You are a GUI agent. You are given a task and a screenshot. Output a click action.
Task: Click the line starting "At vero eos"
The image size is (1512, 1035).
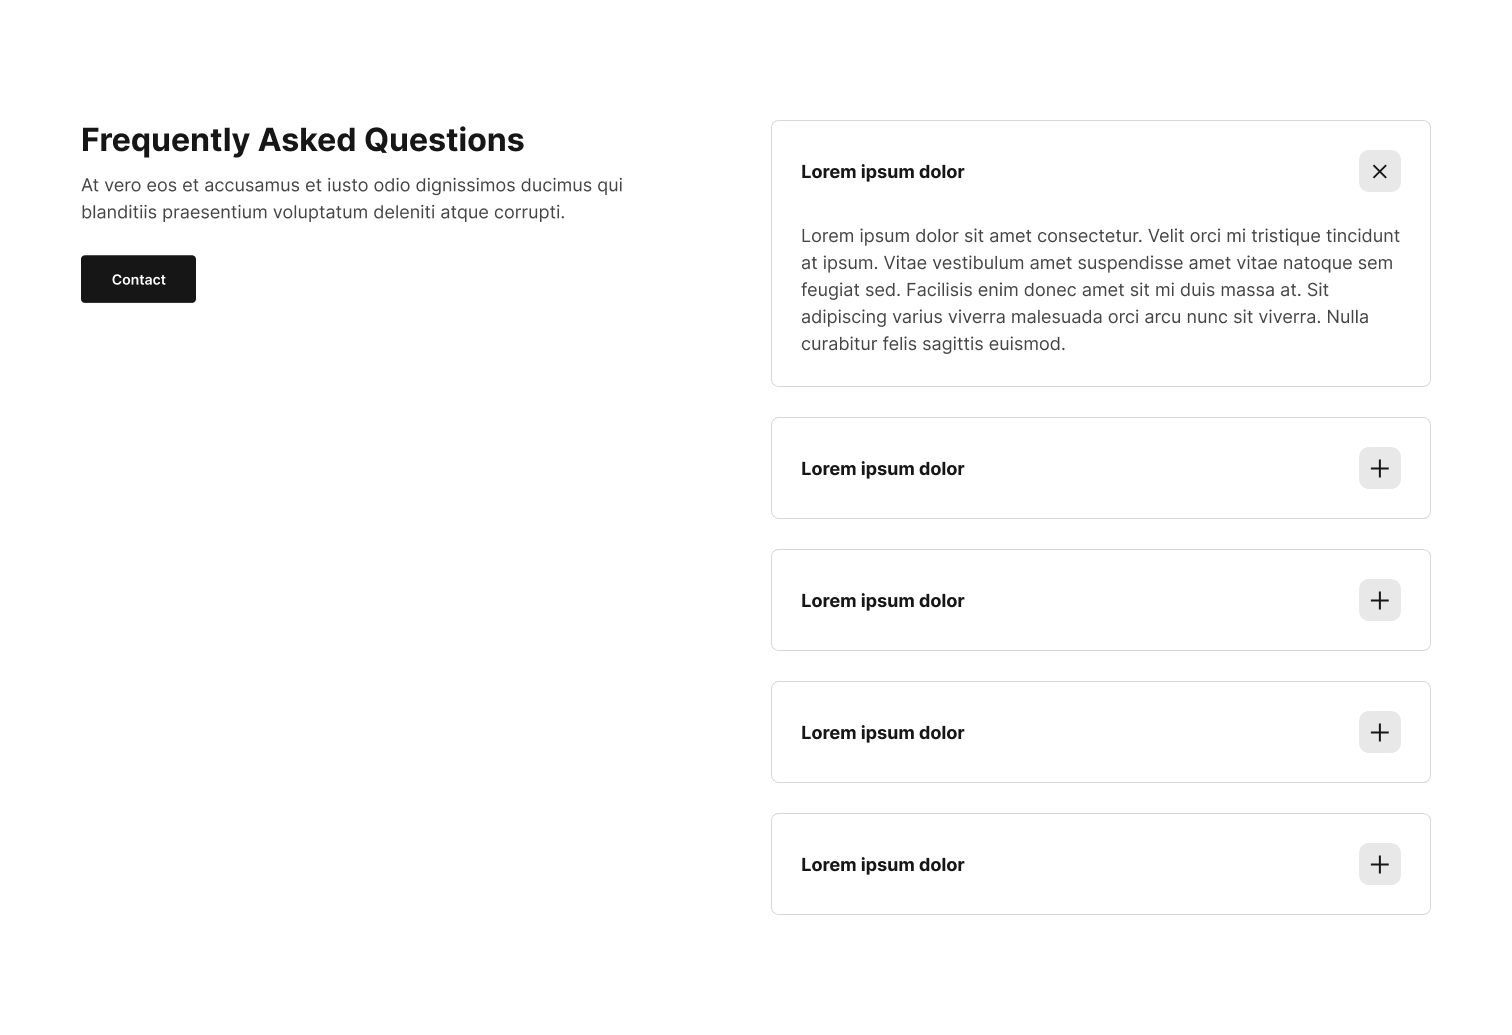click(352, 185)
